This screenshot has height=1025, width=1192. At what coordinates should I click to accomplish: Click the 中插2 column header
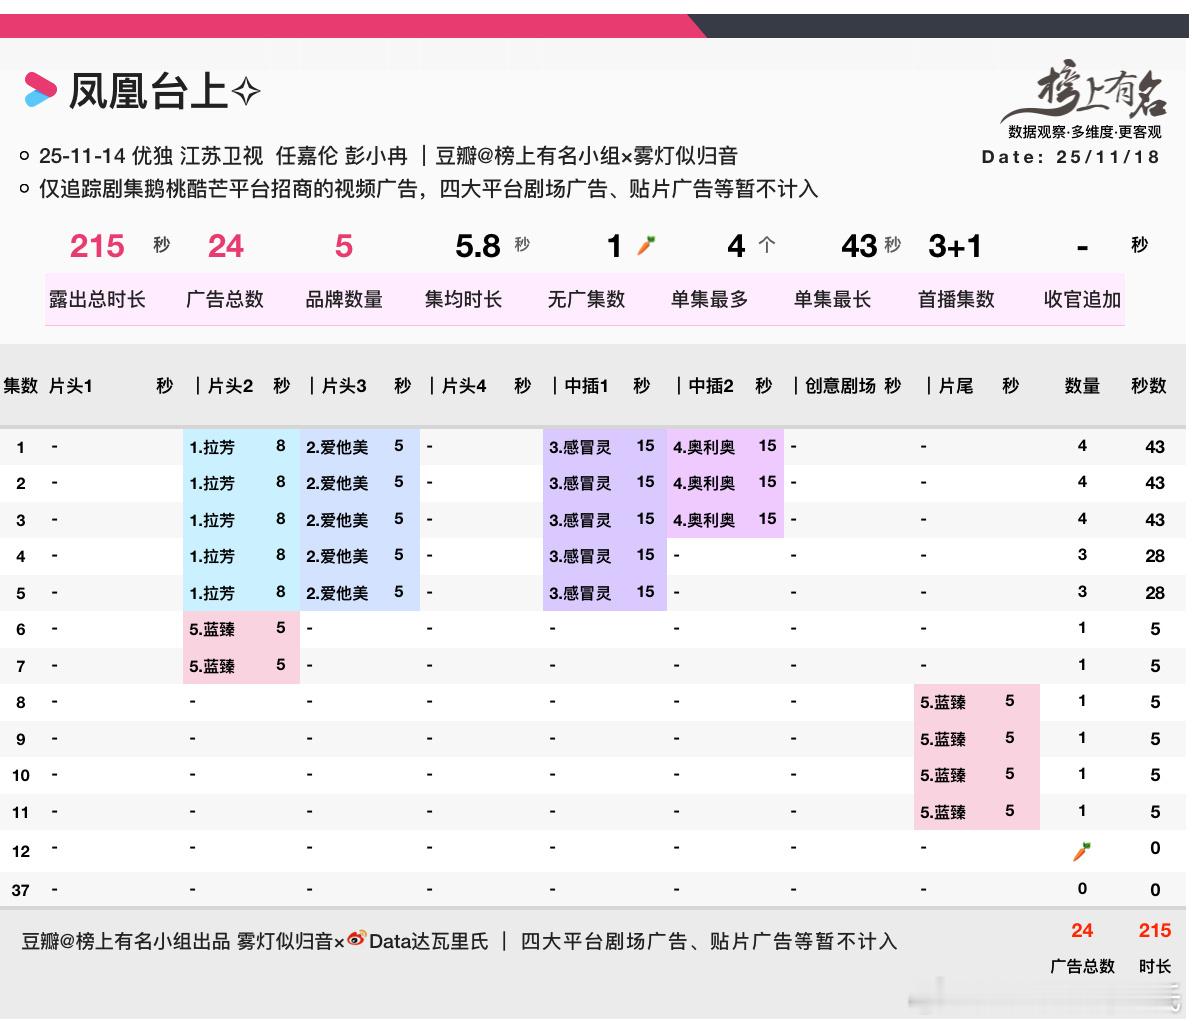pos(711,386)
